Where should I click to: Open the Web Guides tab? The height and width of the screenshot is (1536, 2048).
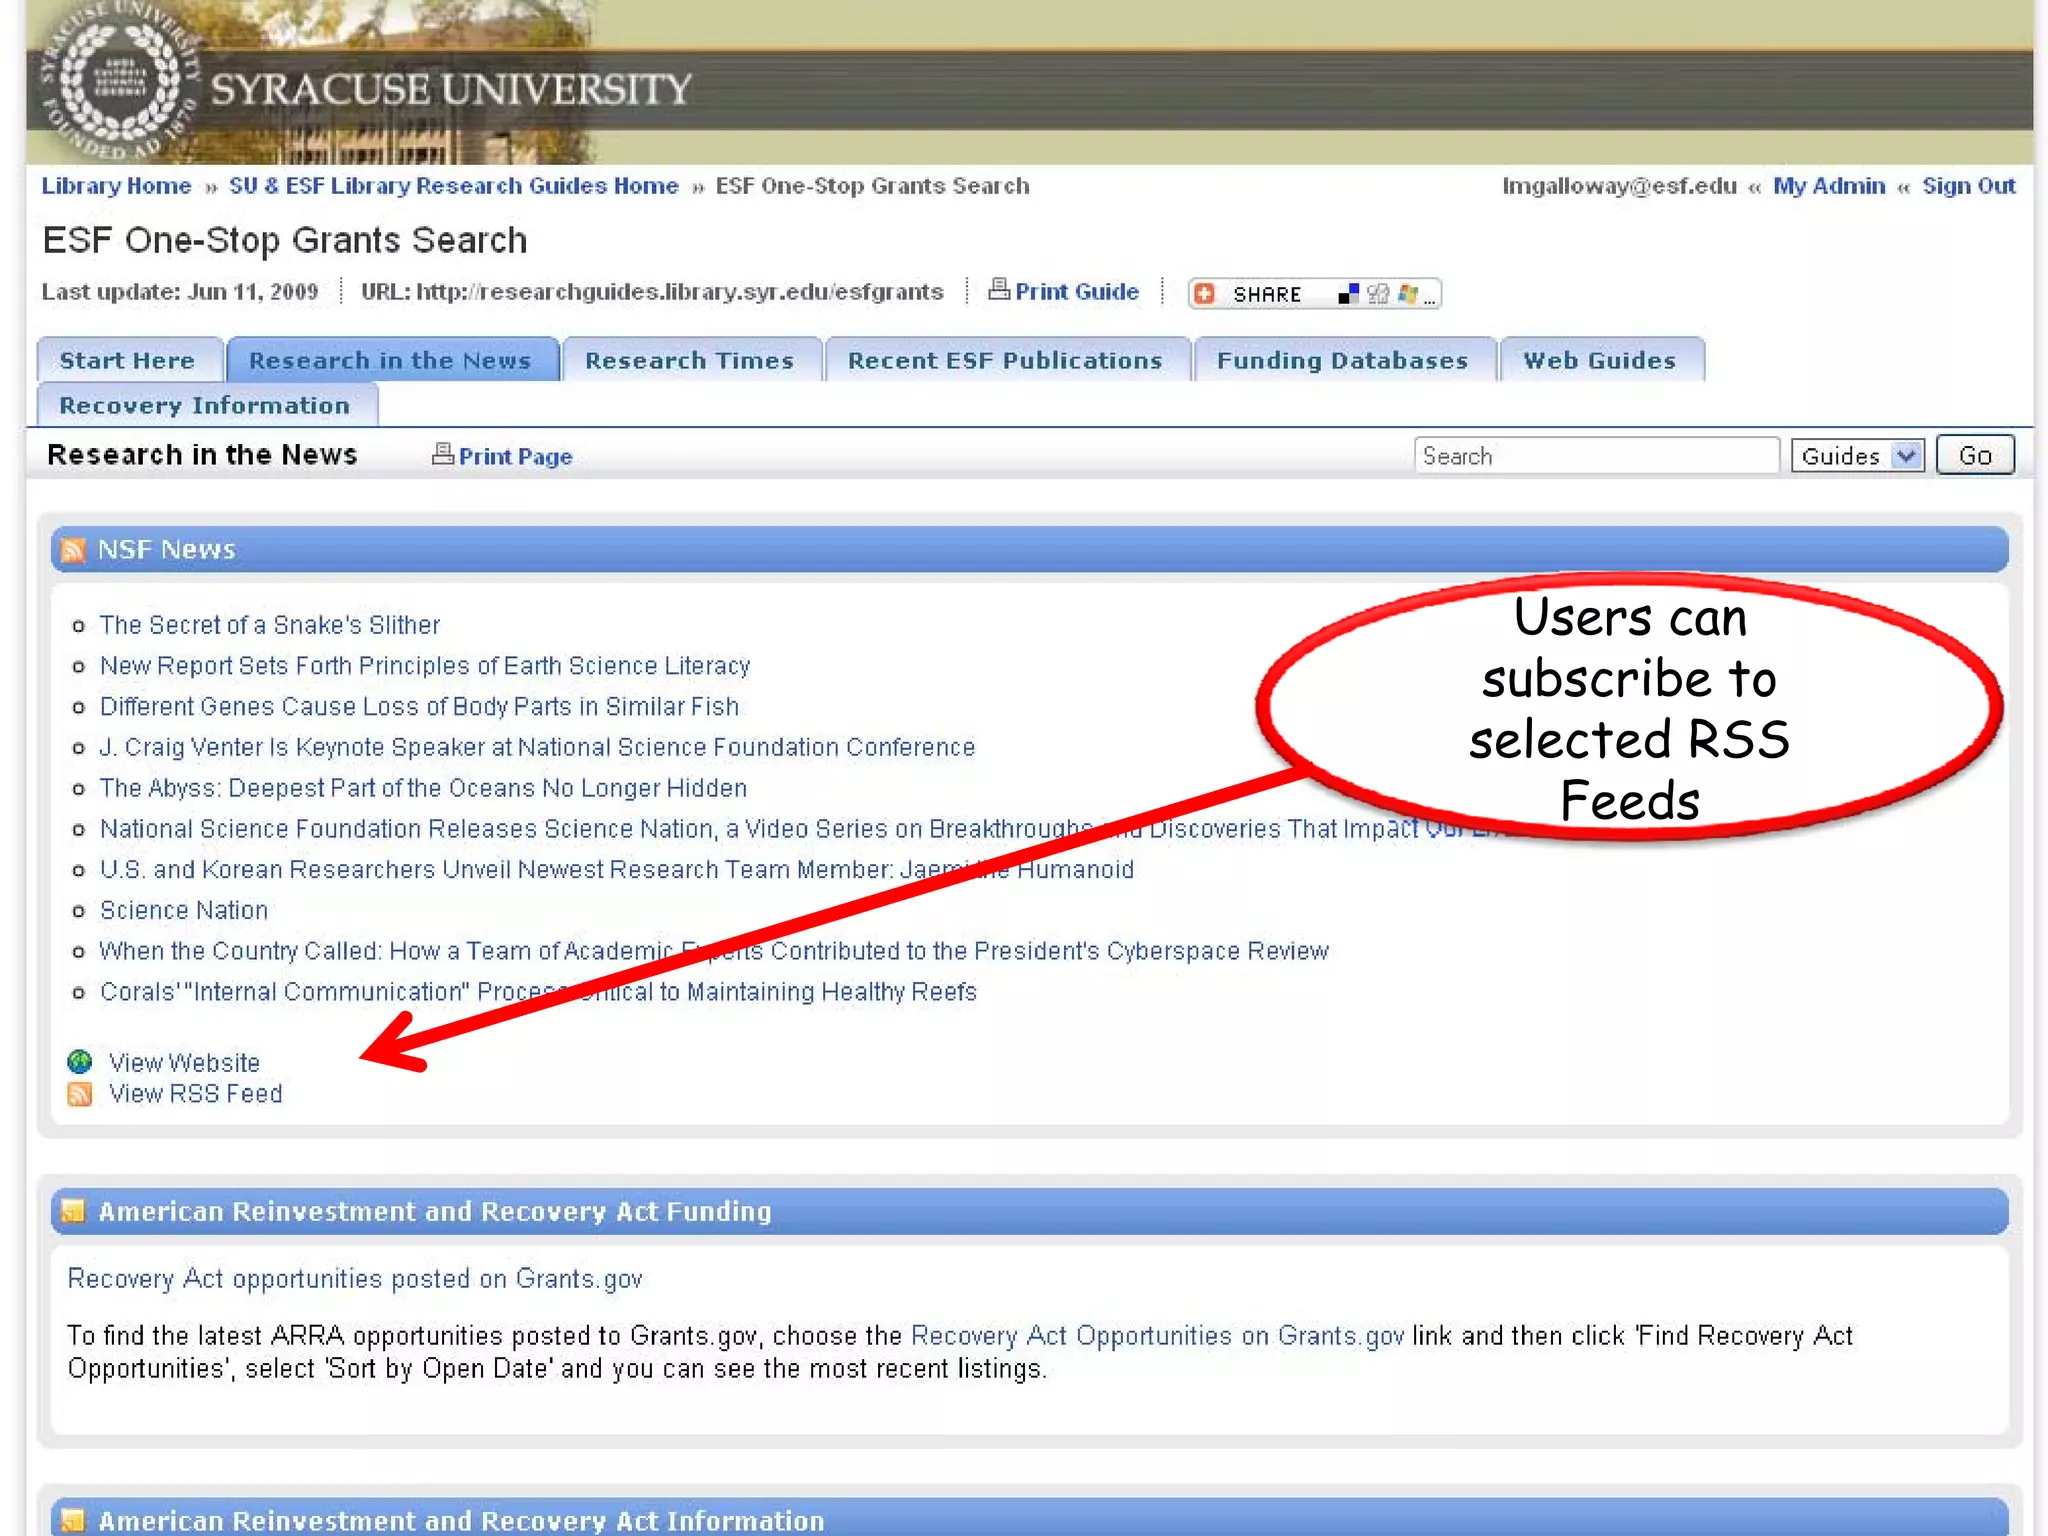tap(1600, 360)
